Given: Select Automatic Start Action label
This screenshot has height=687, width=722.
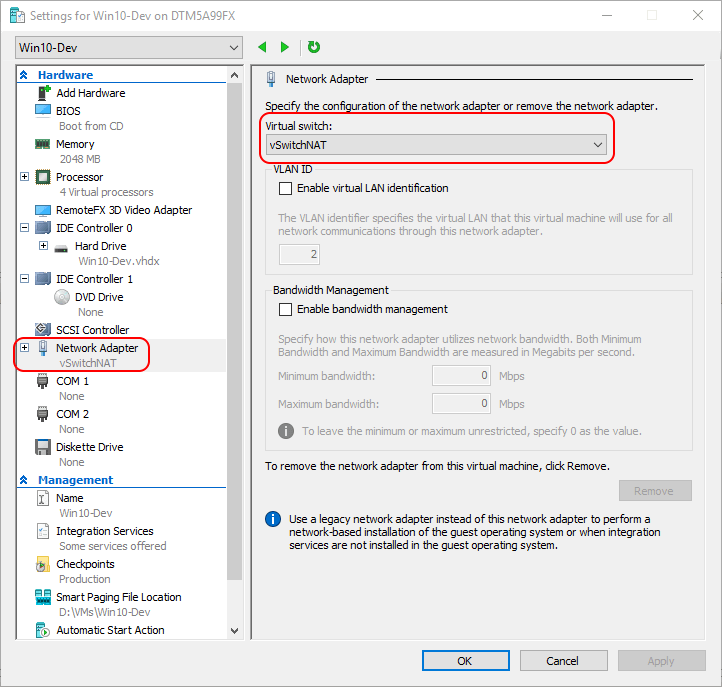Looking at the screenshot, I should 110,630.
